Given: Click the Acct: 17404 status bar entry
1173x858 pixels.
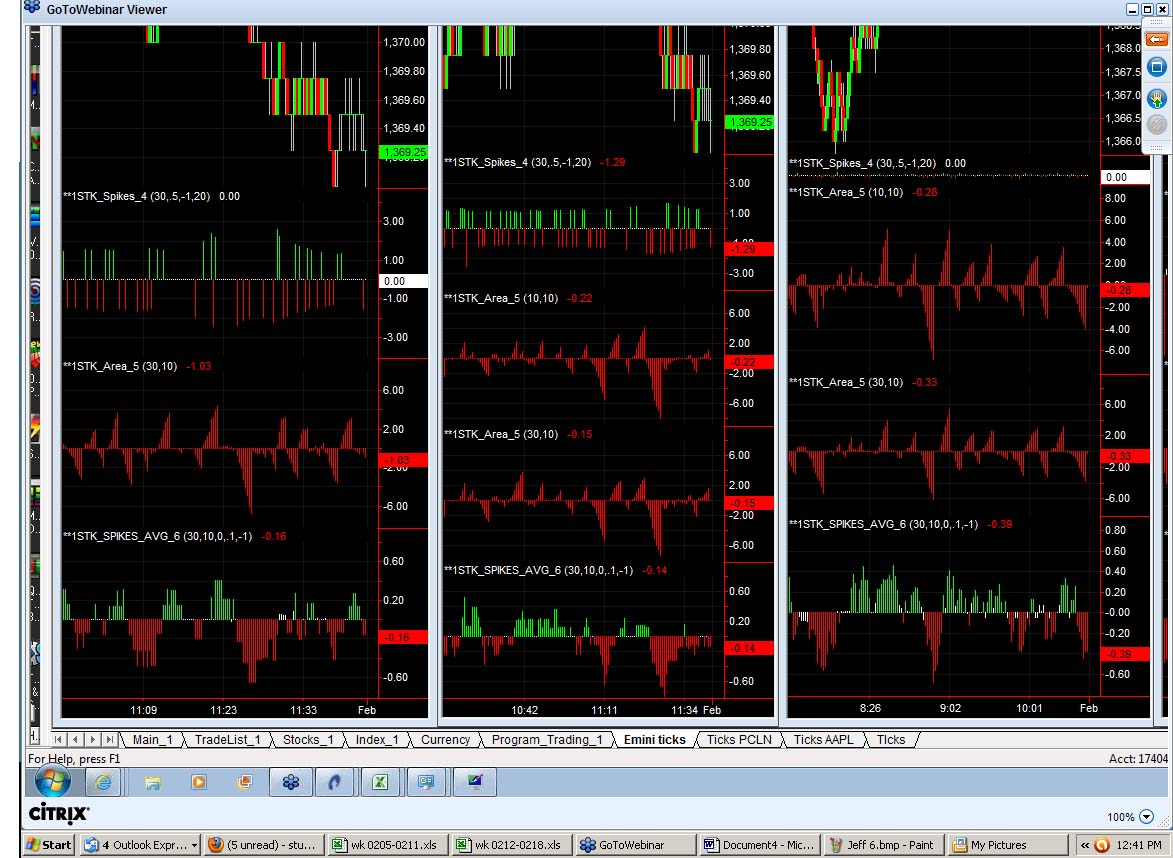Looking at the screenshot, I should [1138, 759].
